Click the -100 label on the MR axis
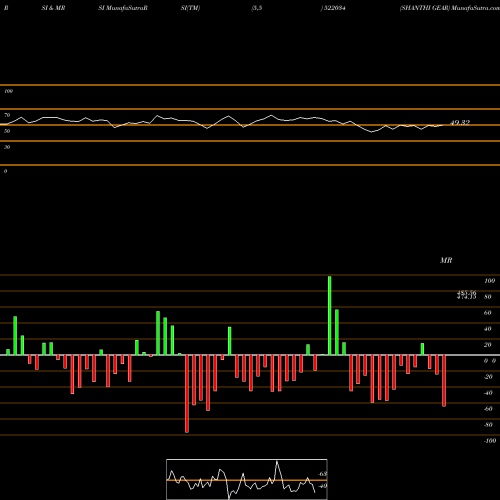 point(490,441)
